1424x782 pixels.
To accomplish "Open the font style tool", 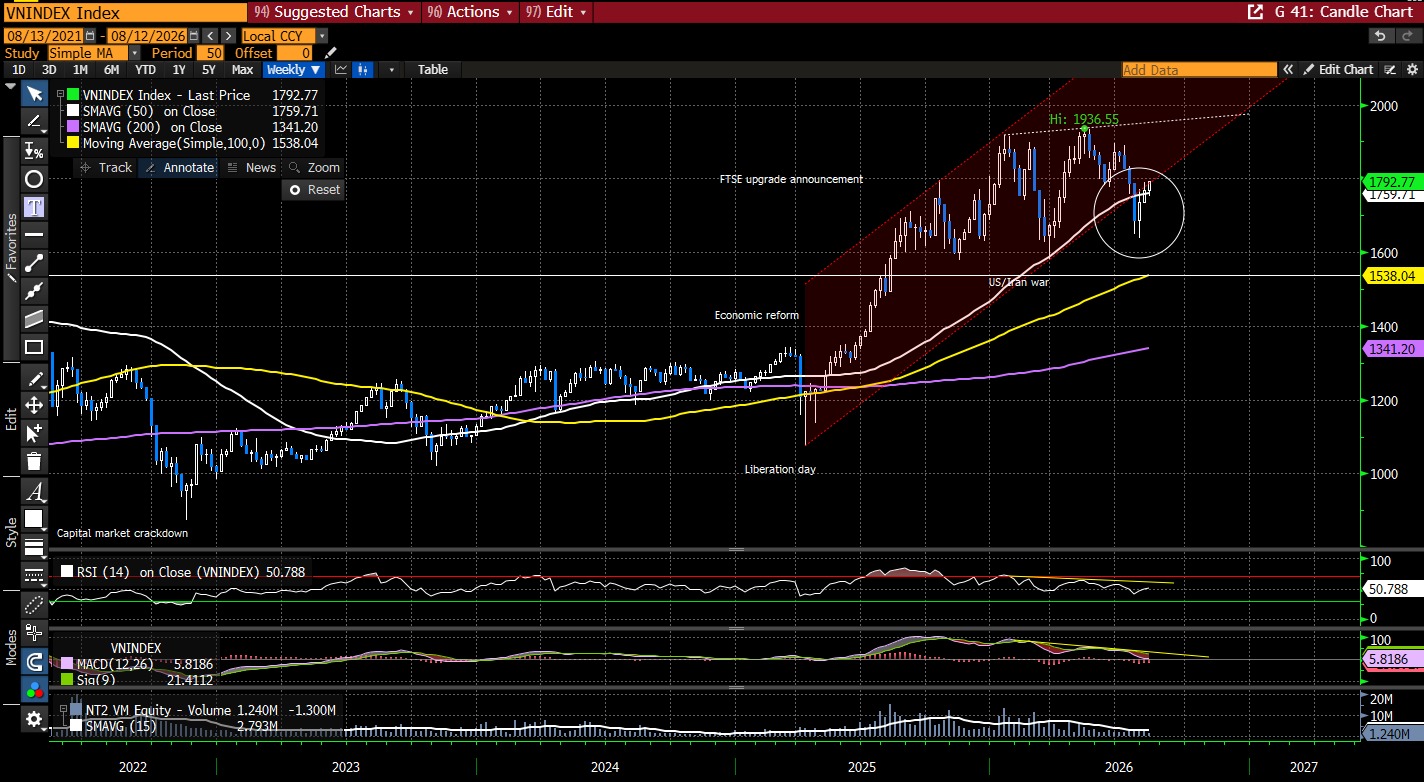I will [x=34, y=492].
